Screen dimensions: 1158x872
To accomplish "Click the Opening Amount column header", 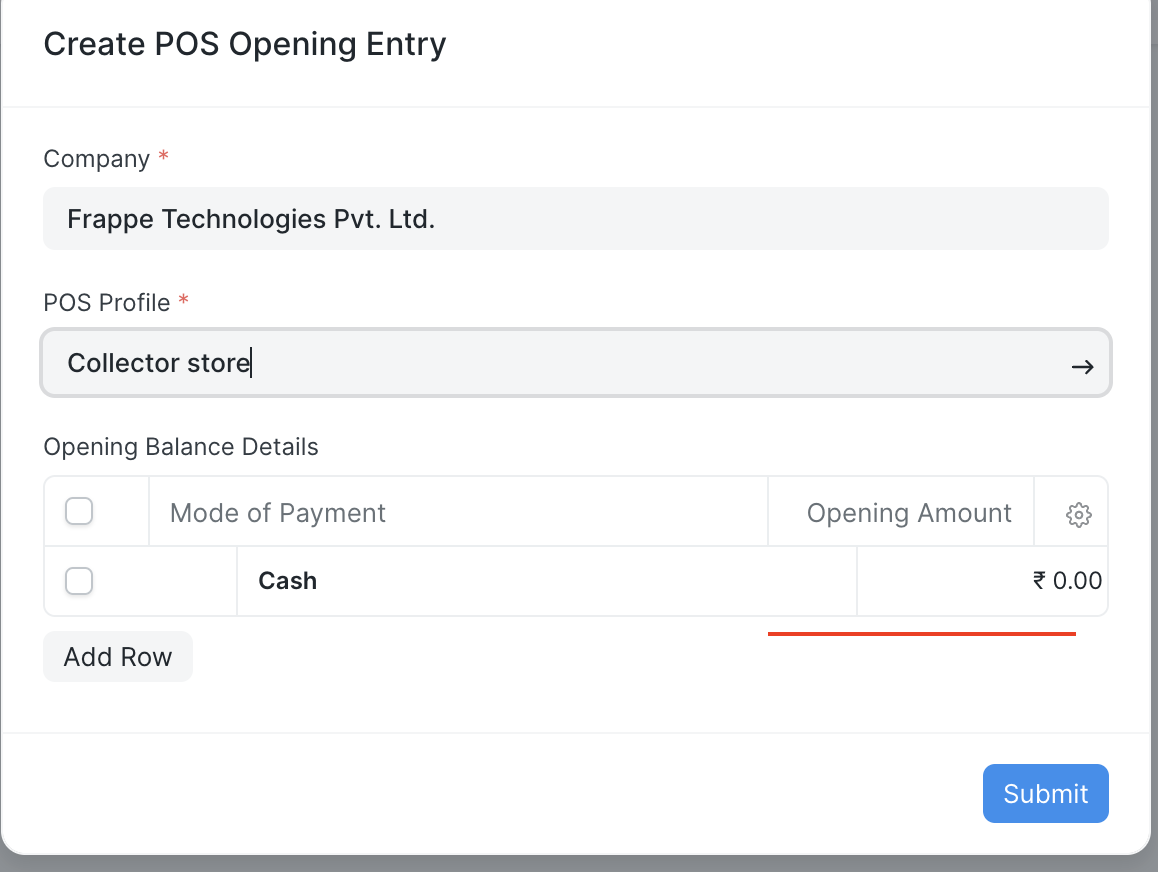I will pyautogui.click(x=908, y=512).
